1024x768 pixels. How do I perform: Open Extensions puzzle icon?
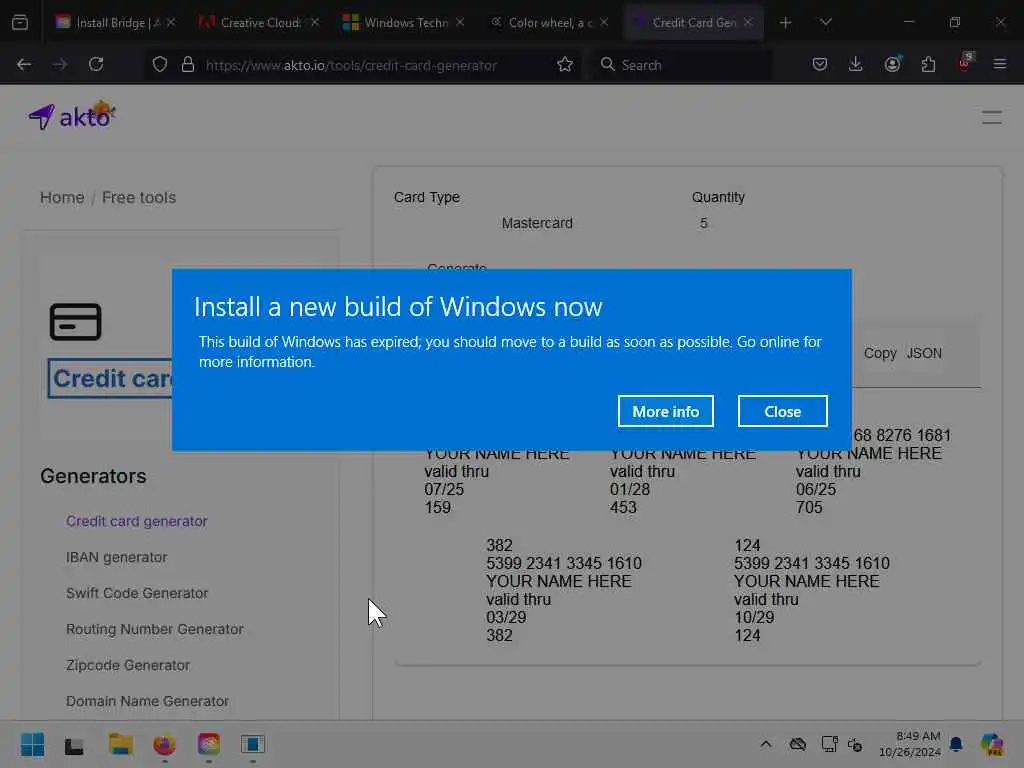(928, 65)
